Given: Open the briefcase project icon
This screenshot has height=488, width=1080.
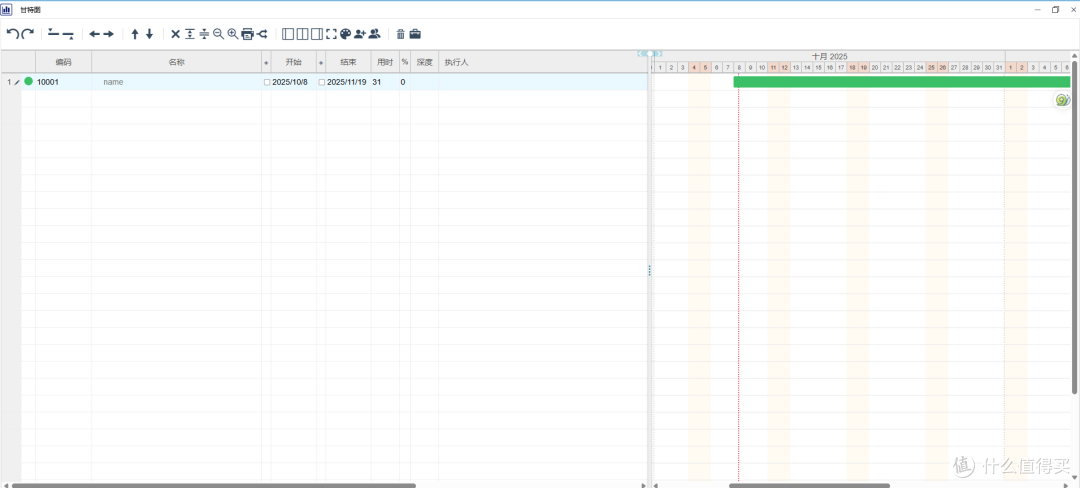Looking at the screenshot, I should click(x=415, y=34).
